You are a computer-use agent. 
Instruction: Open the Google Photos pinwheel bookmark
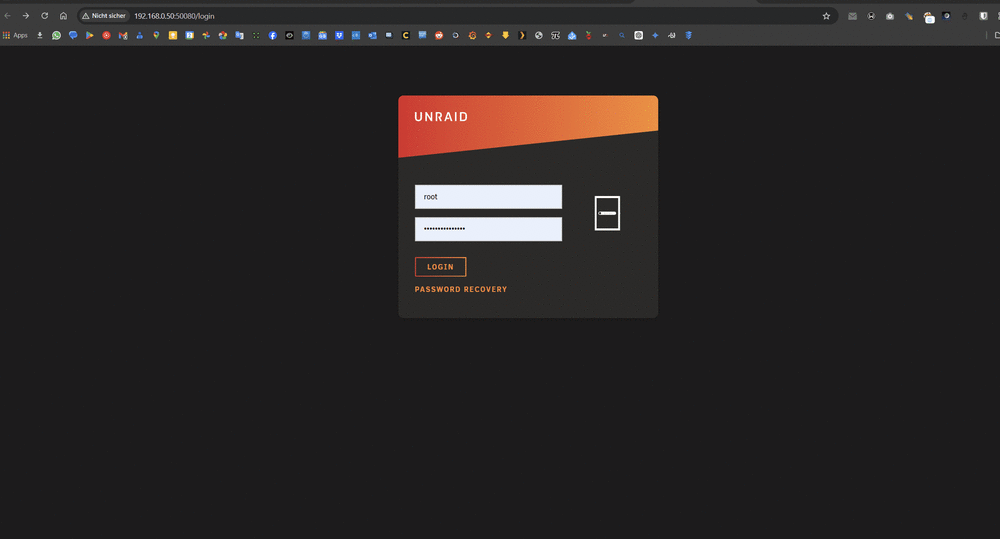point(205,36)
